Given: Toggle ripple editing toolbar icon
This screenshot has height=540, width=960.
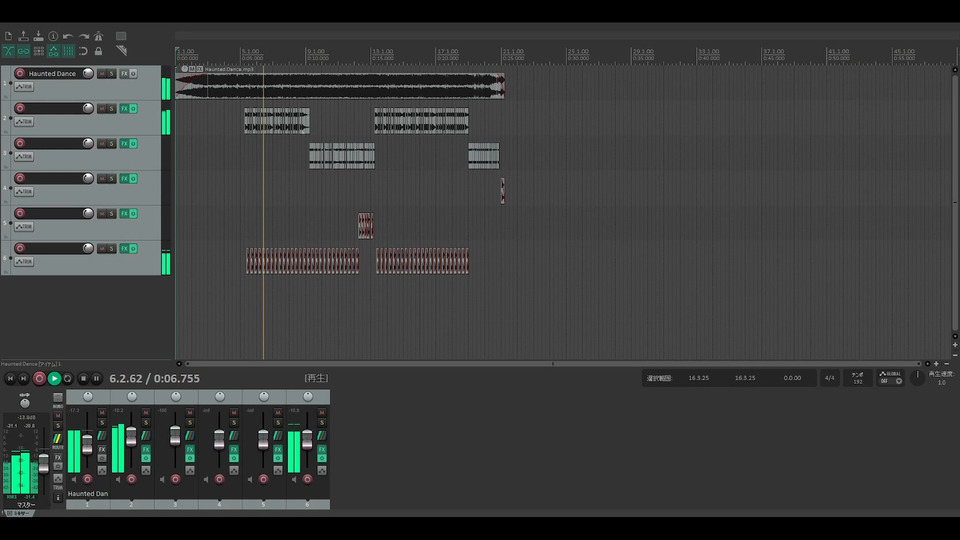Looking at the screenshot, I should 39,51.
